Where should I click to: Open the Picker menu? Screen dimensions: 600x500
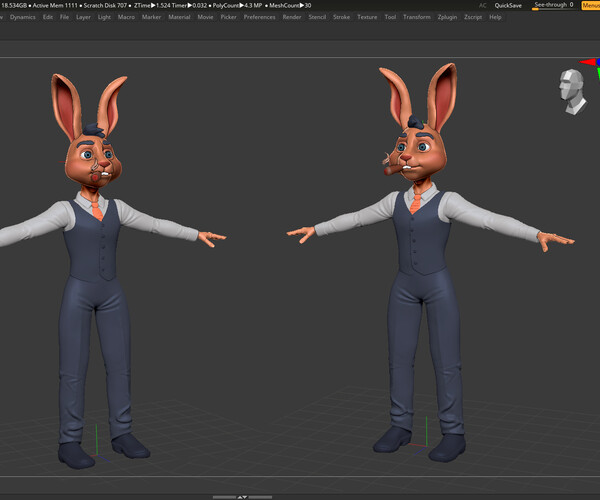click(x=228, y=17)
